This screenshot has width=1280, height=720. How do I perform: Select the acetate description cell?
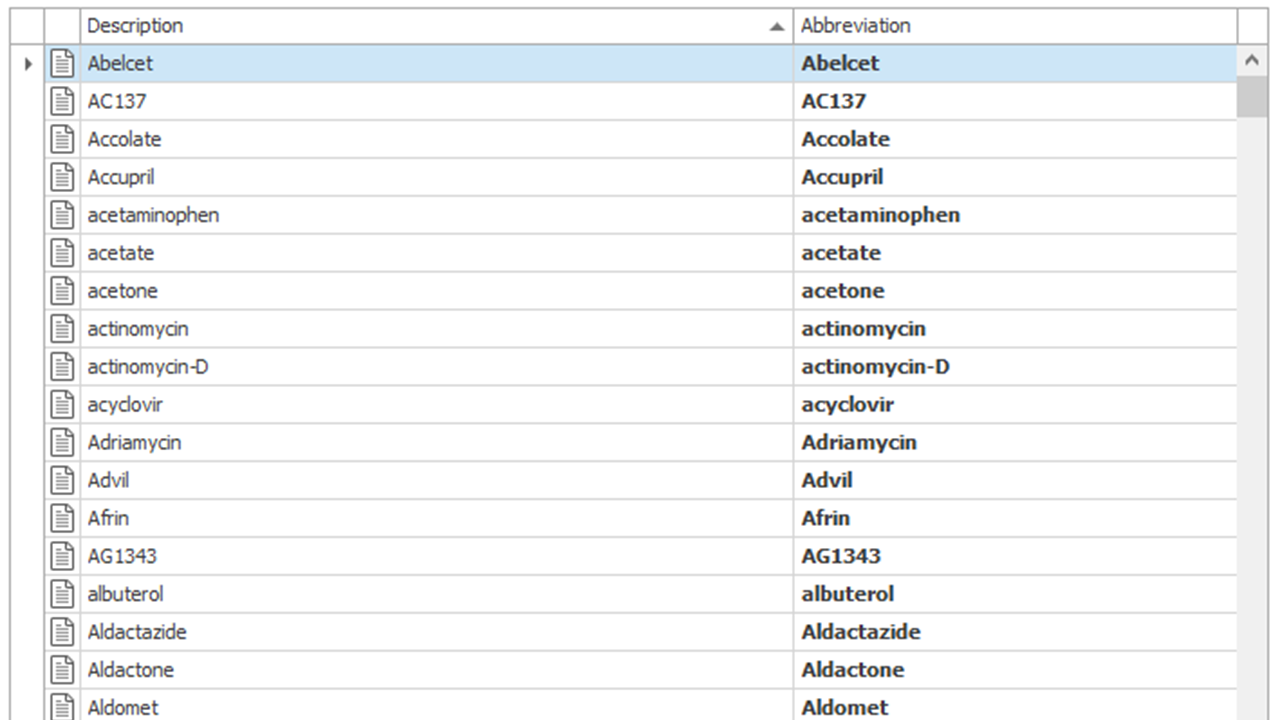(437, 253)
